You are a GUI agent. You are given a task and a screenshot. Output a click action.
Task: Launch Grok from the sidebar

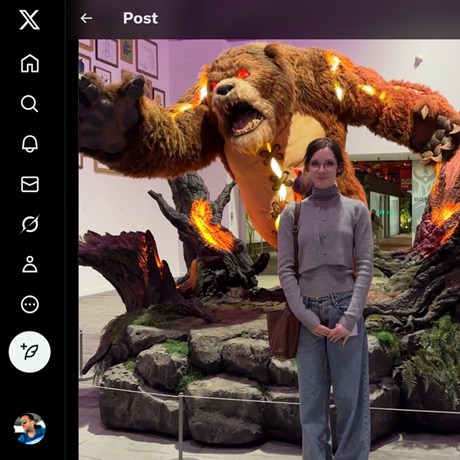point(30,224)
